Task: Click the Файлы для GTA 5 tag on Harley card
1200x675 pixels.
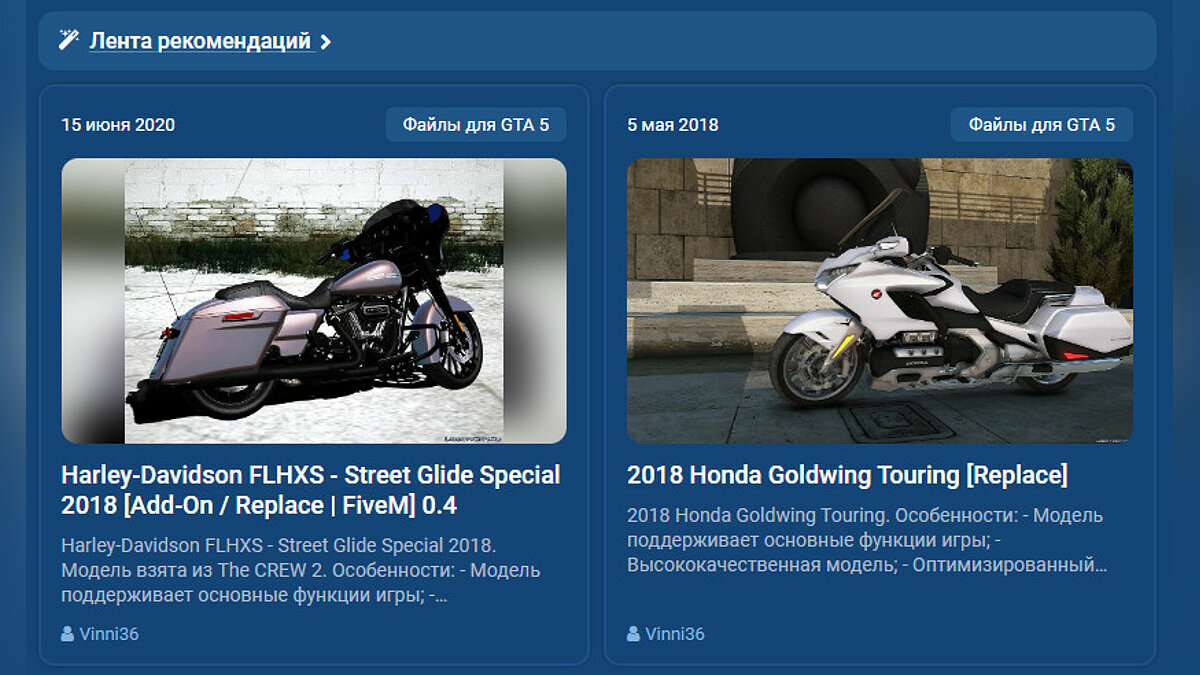Action: 476,125
